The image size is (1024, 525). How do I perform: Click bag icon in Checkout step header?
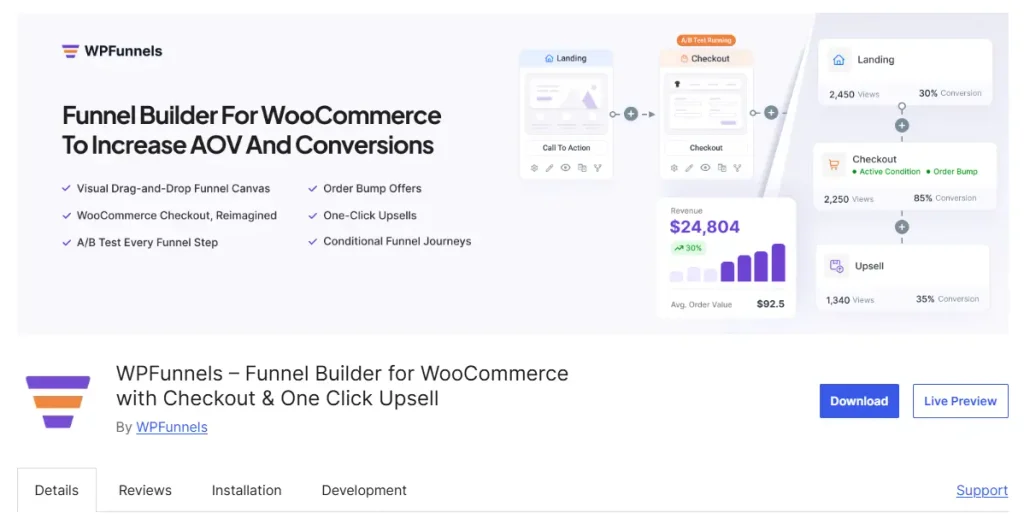click(x=684, y=59)
